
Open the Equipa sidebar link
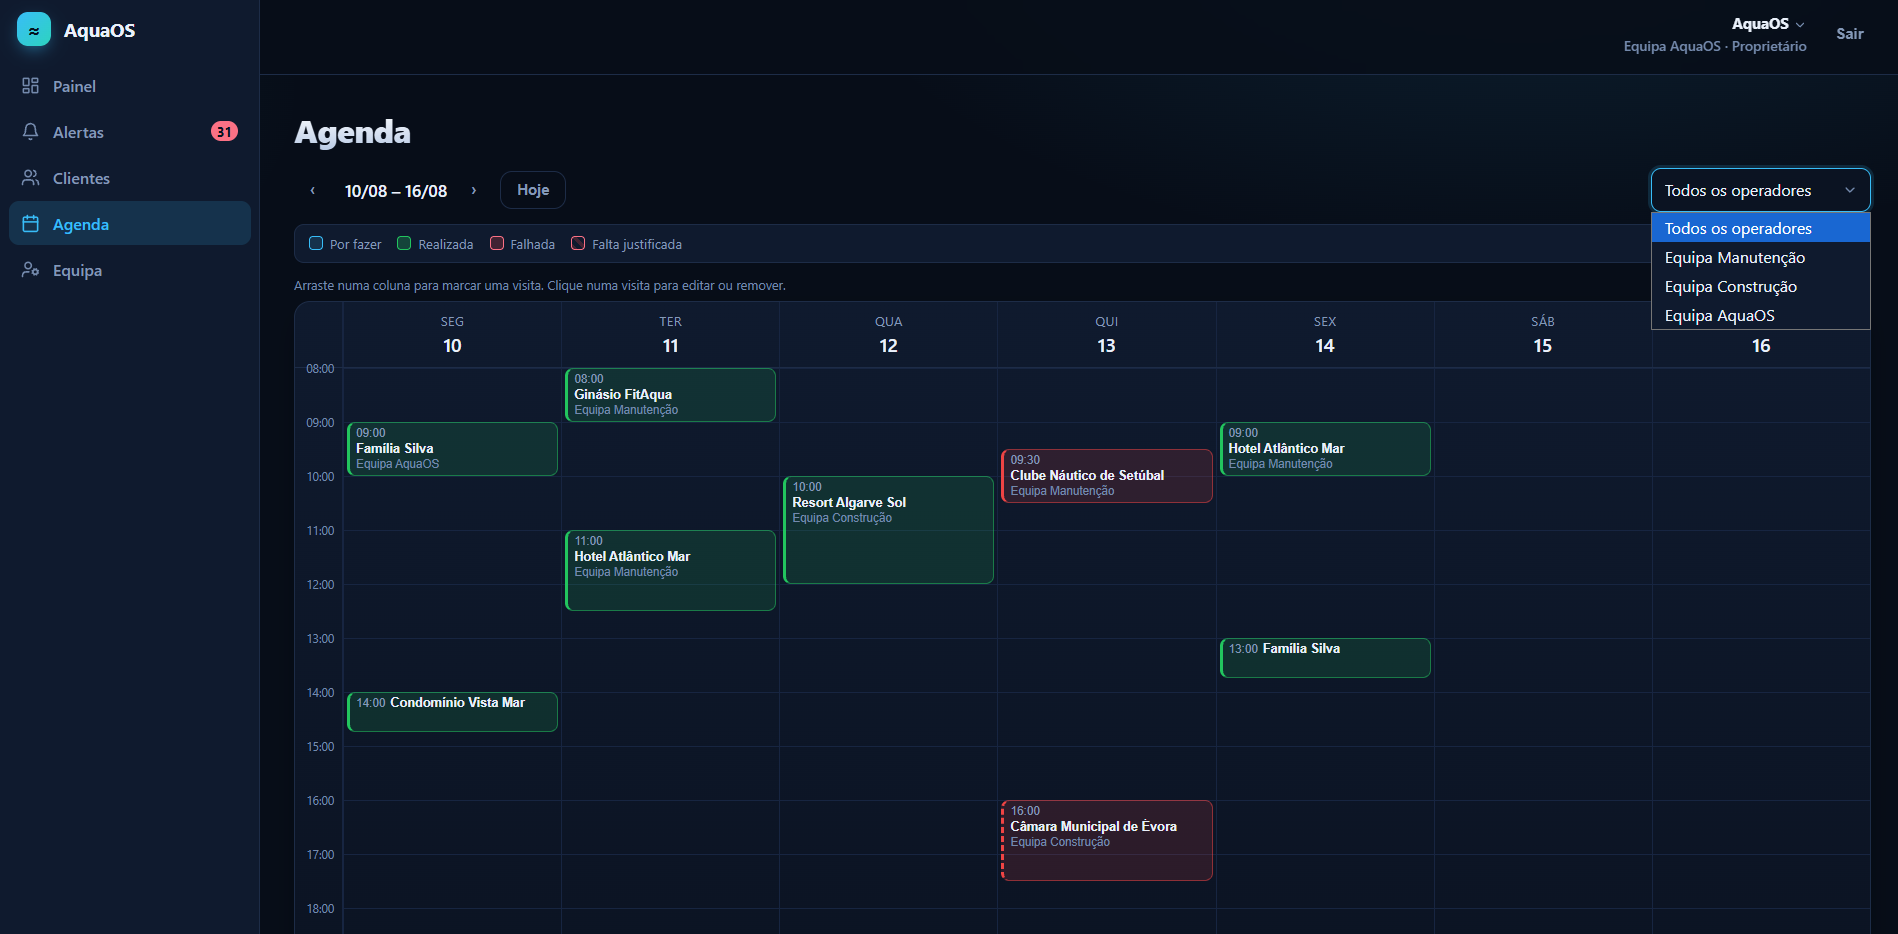[x=130, y=270]
